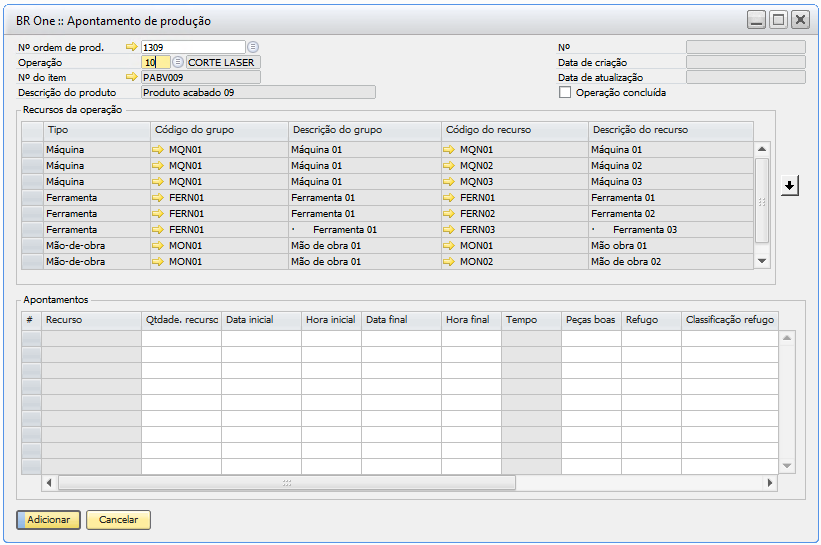Click the resources grid vertical scrollbar thumb
Screen dimensions: 821x545
762,201
